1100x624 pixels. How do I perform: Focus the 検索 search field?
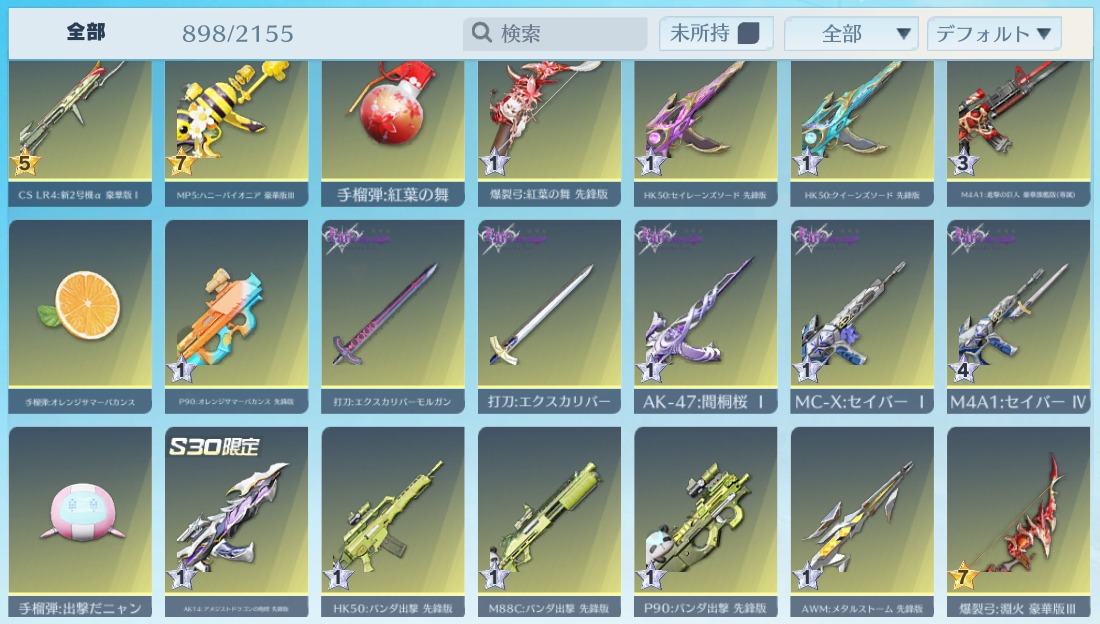pyautogui.click(x=555, y=33)
